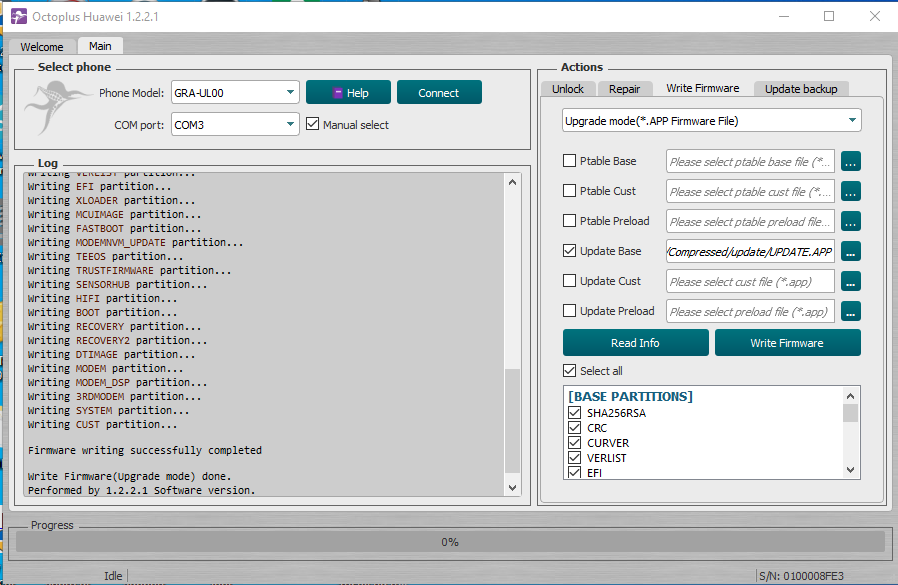The height and width of the screenshot is (585, 898).
Task: Browse for Update Base file
Action: click(850, 251)
